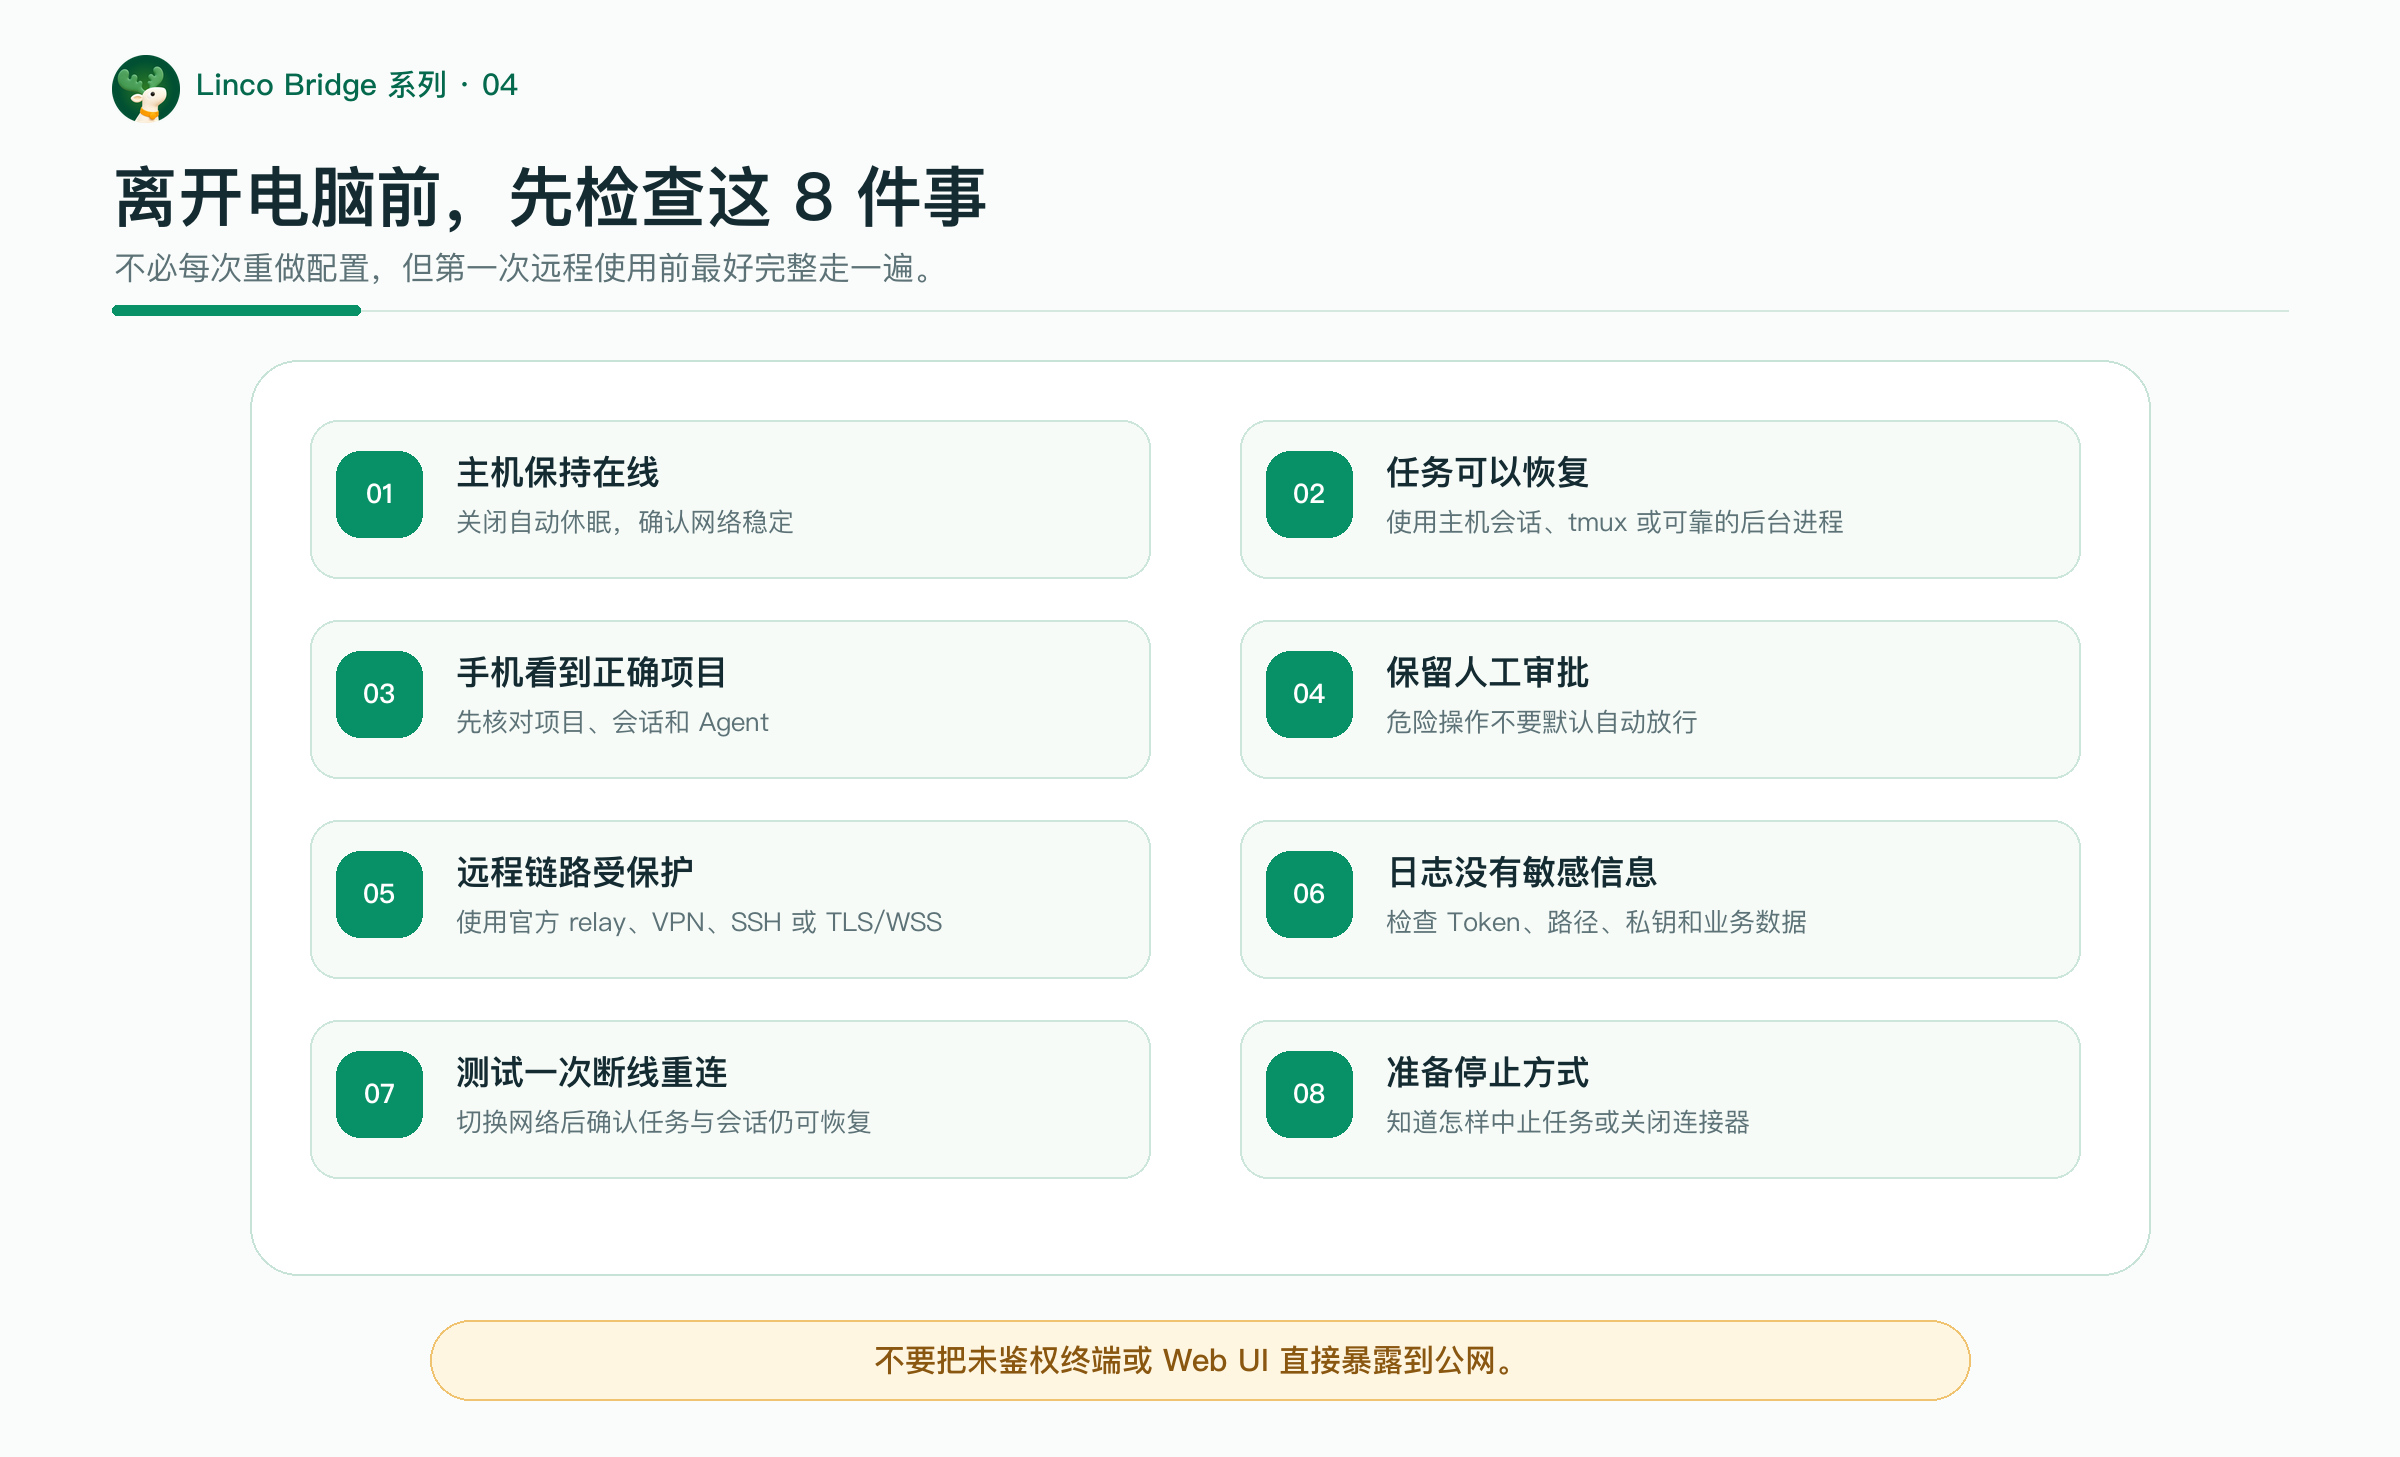The width and height of the screenshot is (2400, 1457).
Task: Click the text 知道怎样中止任务或关闭连接器
Action: tap(1568, 1122)
